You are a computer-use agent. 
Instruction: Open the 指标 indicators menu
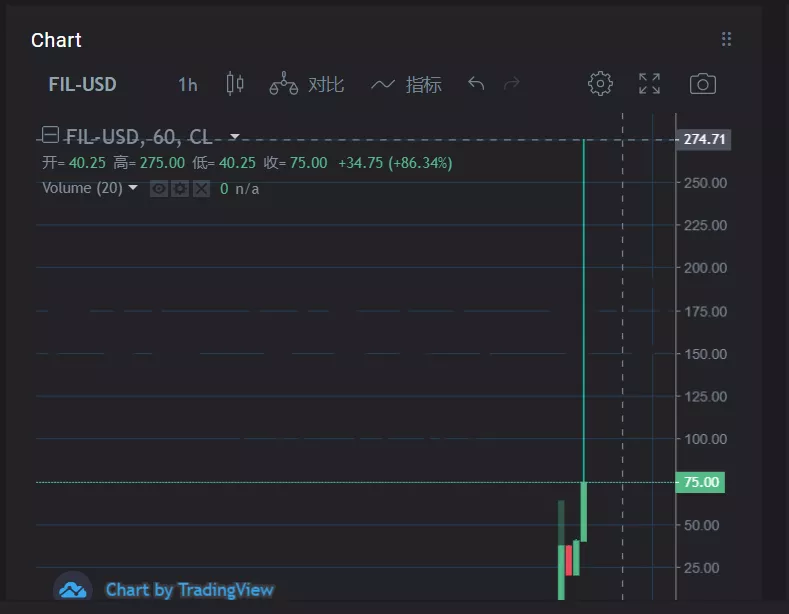click(424, 84)
